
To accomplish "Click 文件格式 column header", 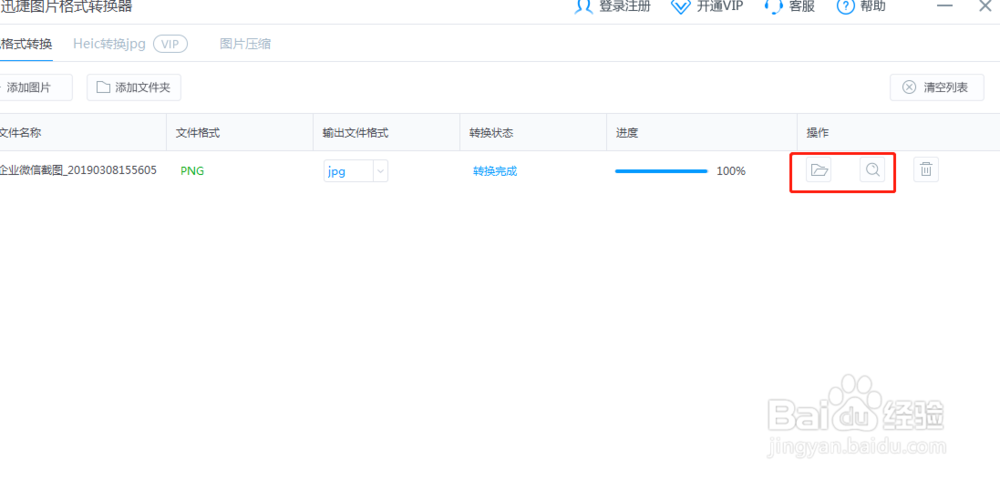I will (x=198, y=133).
